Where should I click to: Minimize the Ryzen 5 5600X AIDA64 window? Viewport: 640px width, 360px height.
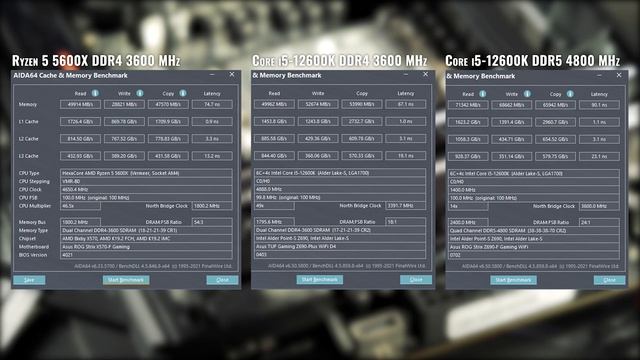212,75
